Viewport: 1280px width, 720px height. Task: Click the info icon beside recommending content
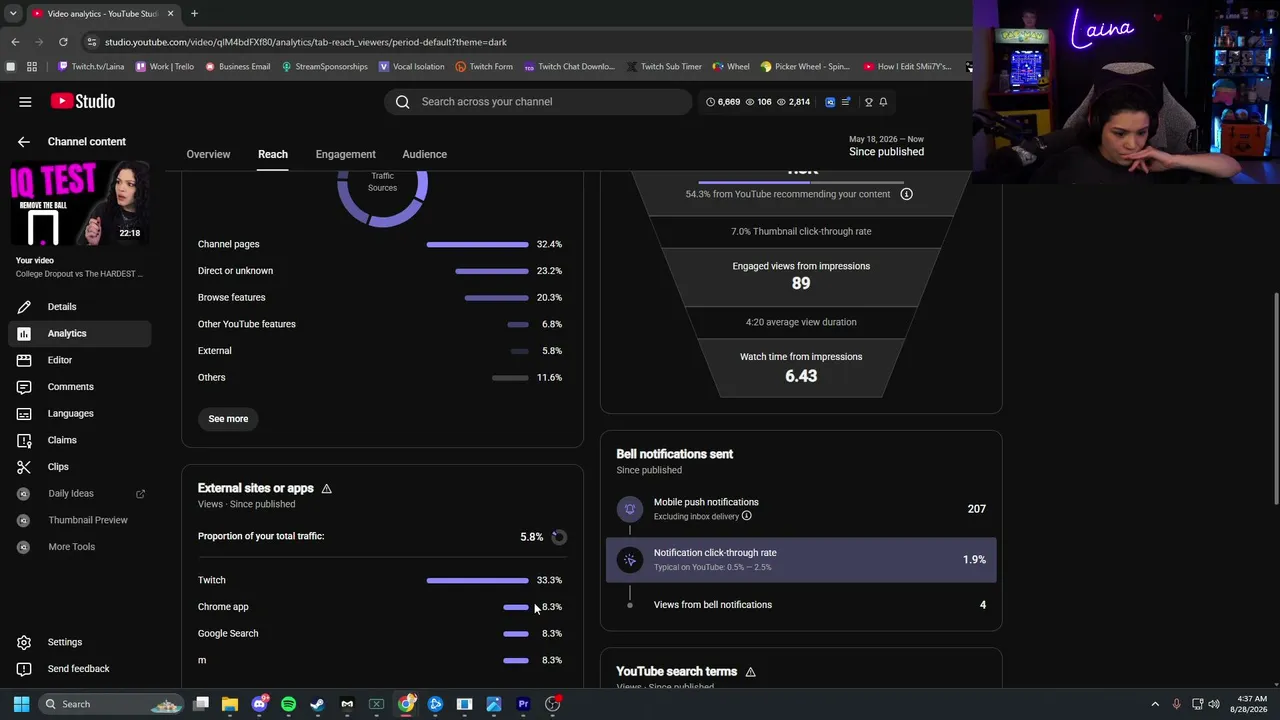[x=906, y=194]
